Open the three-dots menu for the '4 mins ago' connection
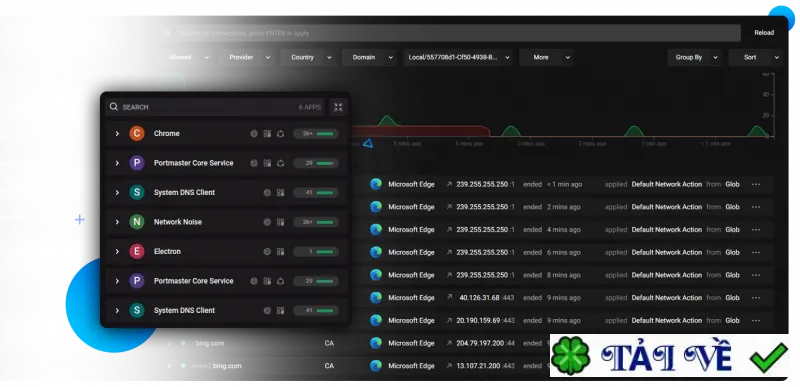Viewport: 800px width, 387px height. (x=756, y=229)
